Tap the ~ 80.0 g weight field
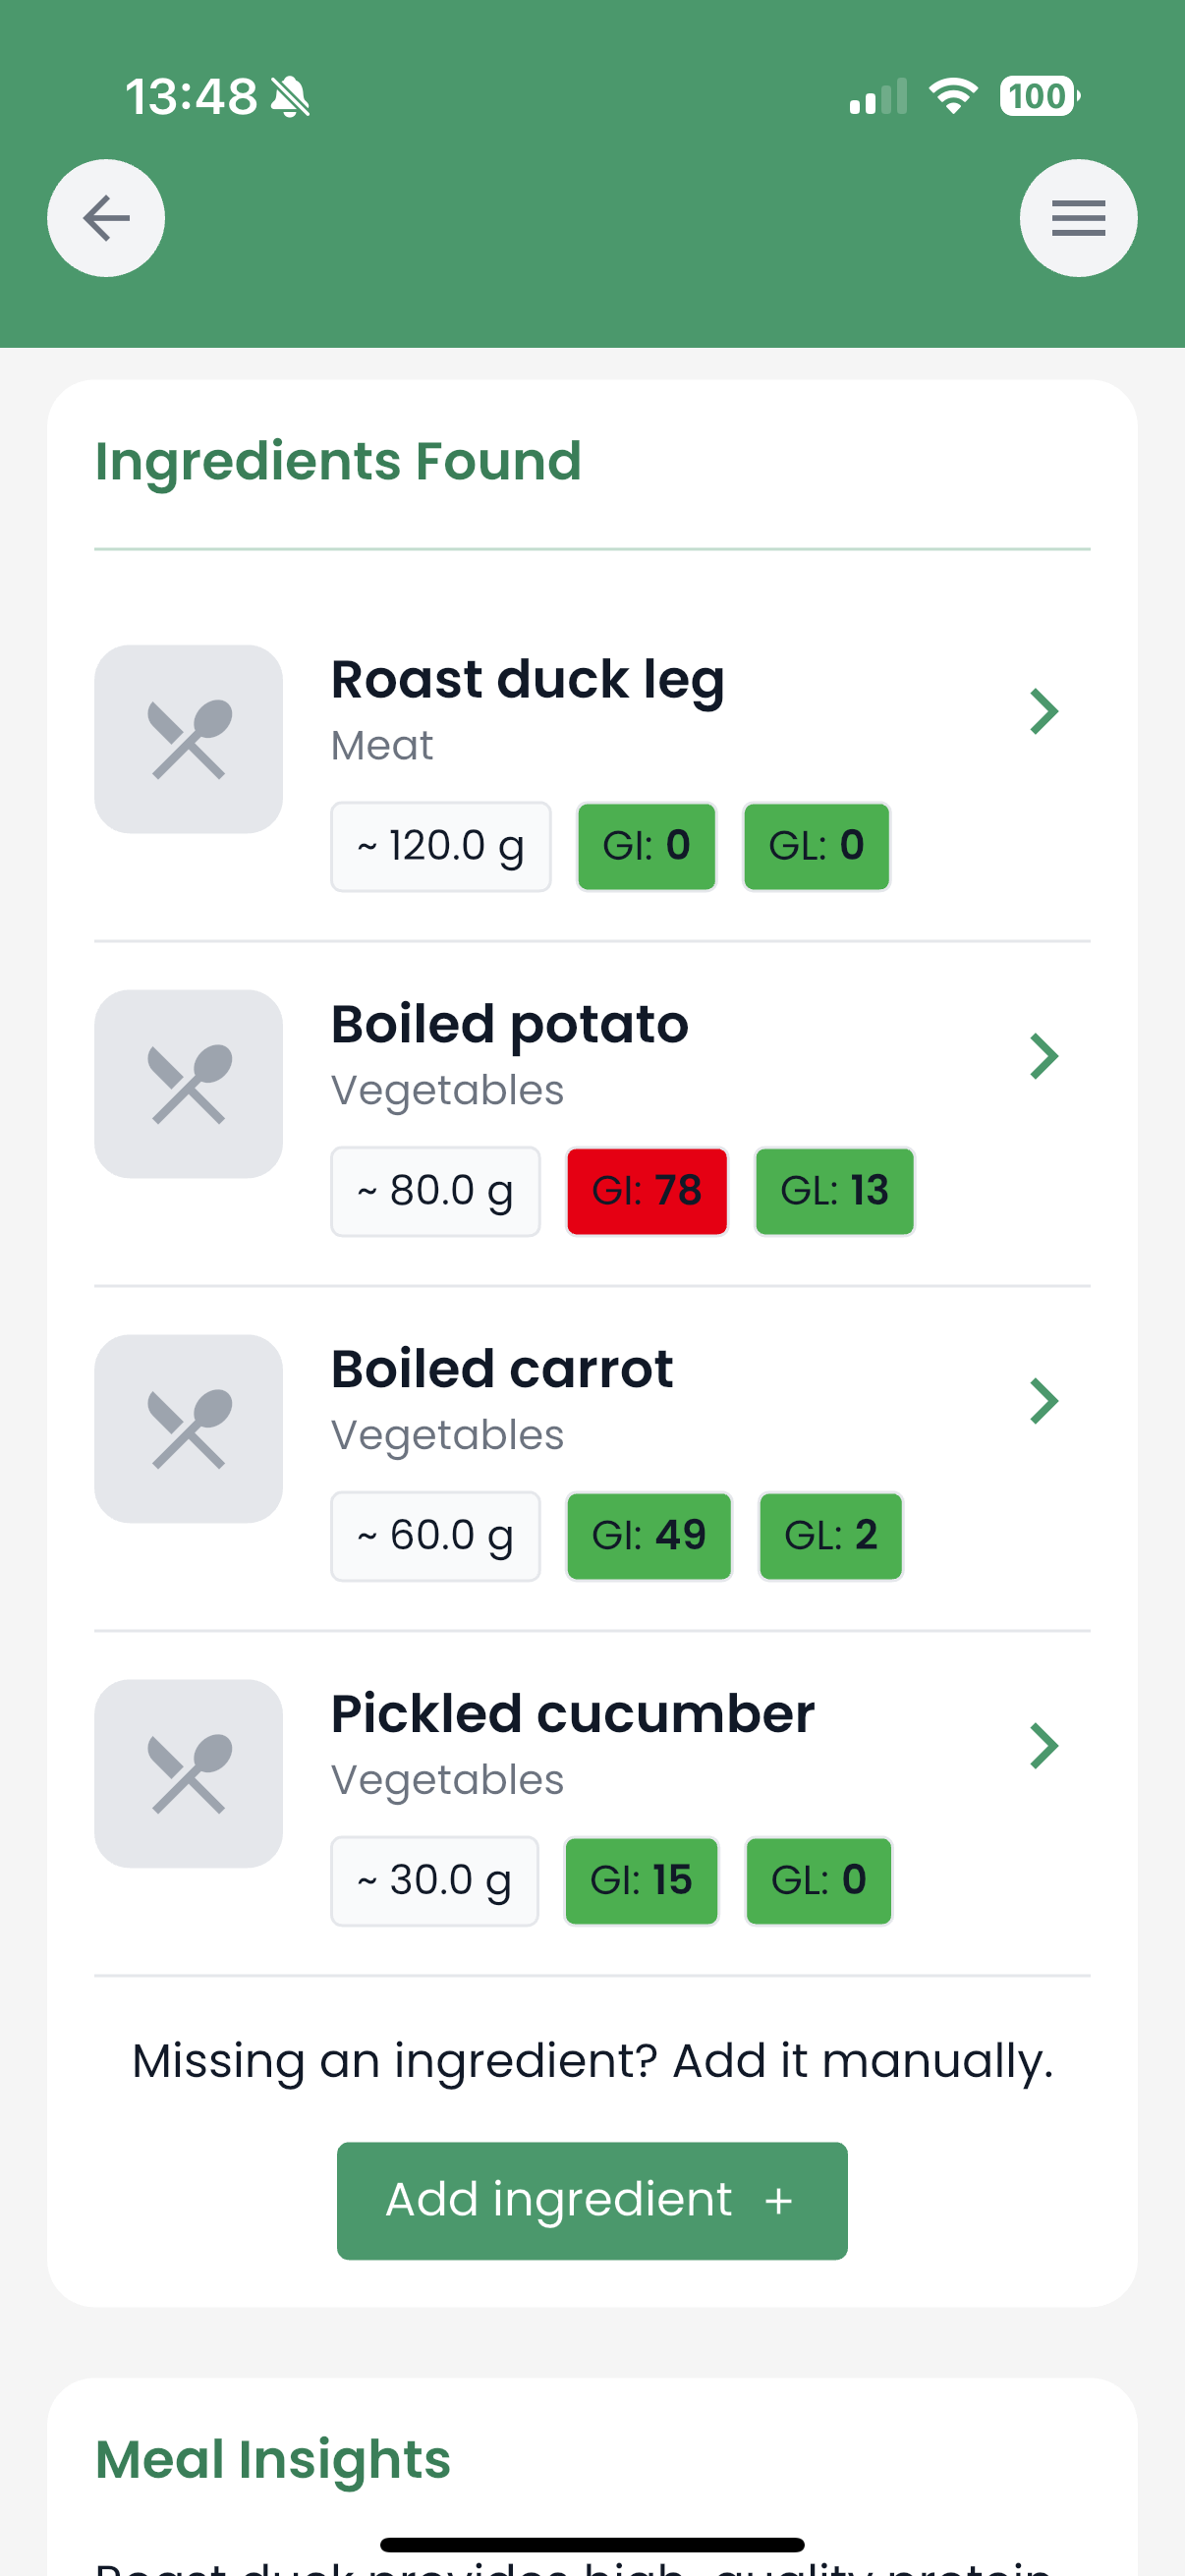 435,1191
